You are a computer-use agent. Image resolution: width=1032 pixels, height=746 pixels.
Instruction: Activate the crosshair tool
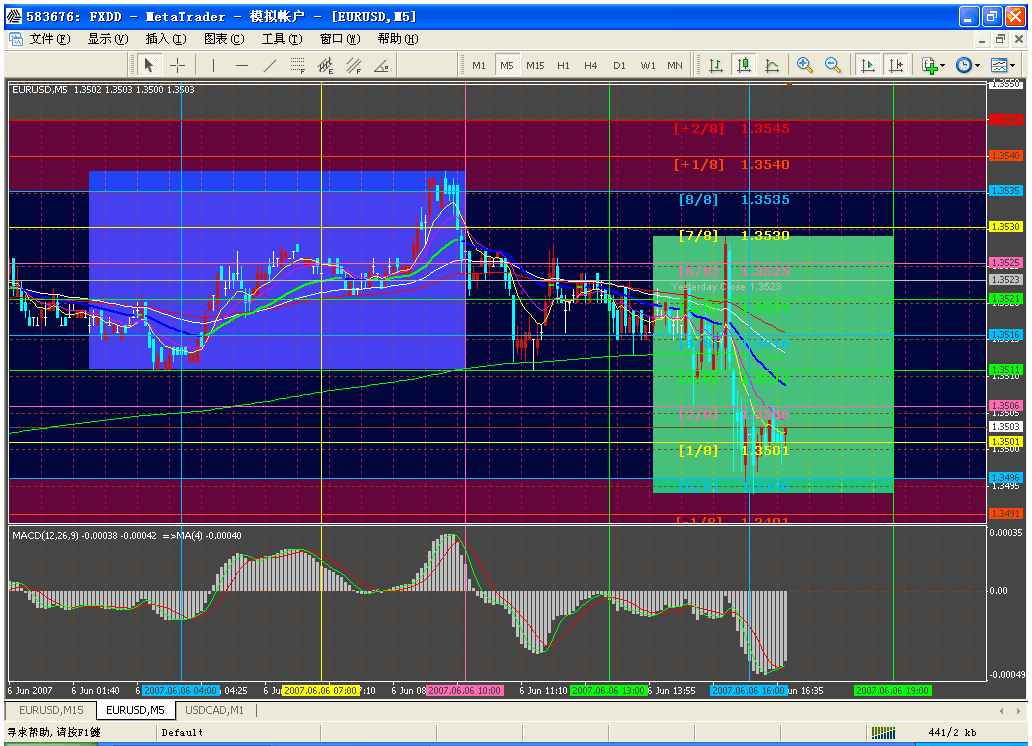coord(177,65)
